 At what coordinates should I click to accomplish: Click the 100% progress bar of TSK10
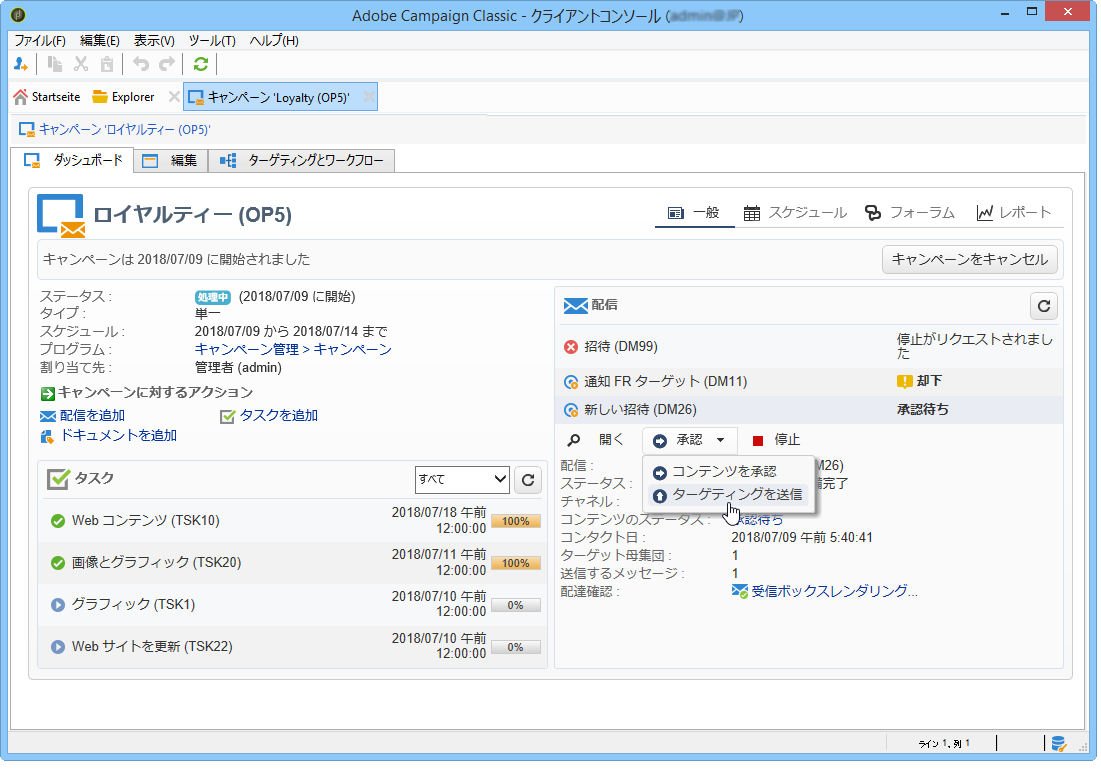click(x=516, y=522)
